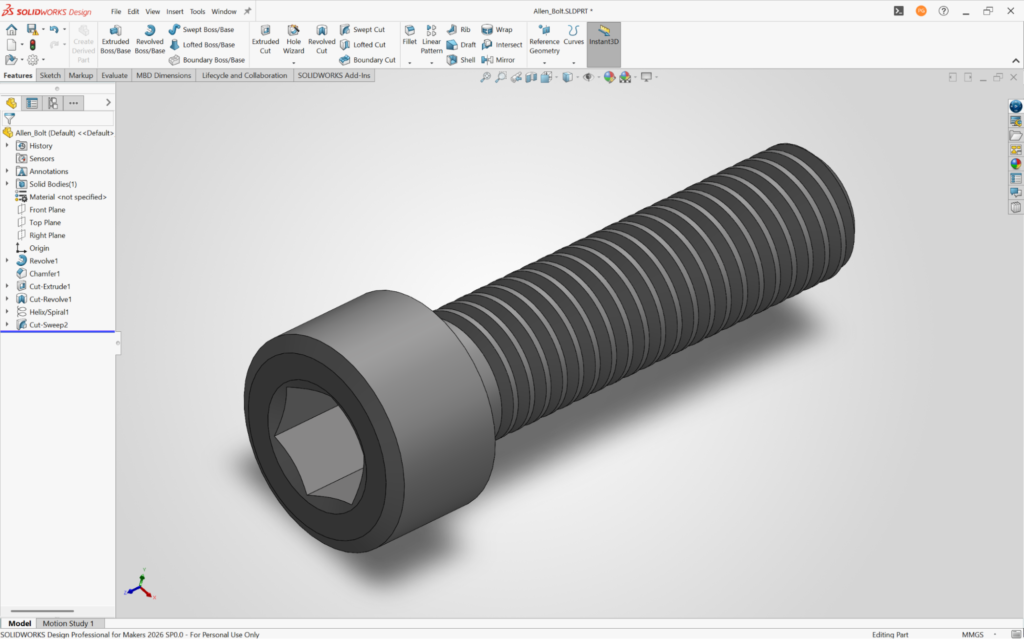Choose Boundary Cut
Screen dimensions: 1024x639
coord(367,59)
